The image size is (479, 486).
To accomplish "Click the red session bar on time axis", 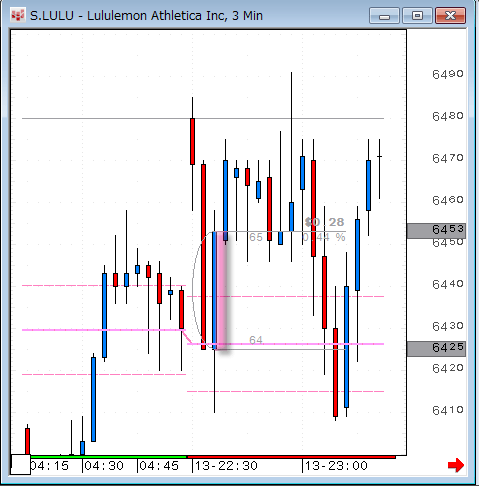I will [291, 457].
